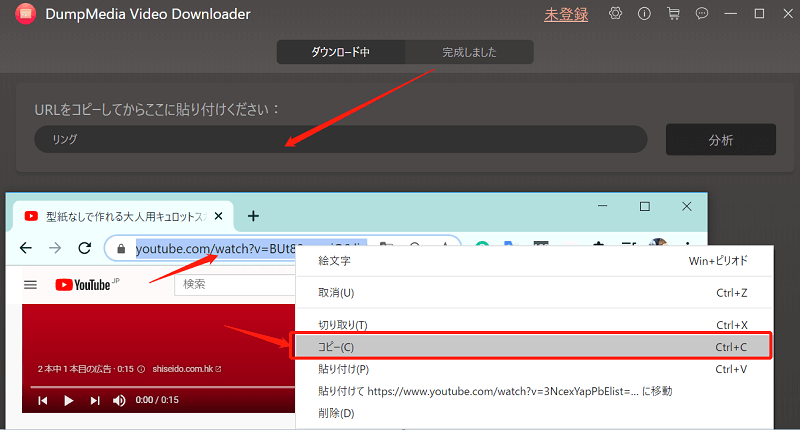
Task: Close the Chrome browser window
Action: click(x=687, y=206)
